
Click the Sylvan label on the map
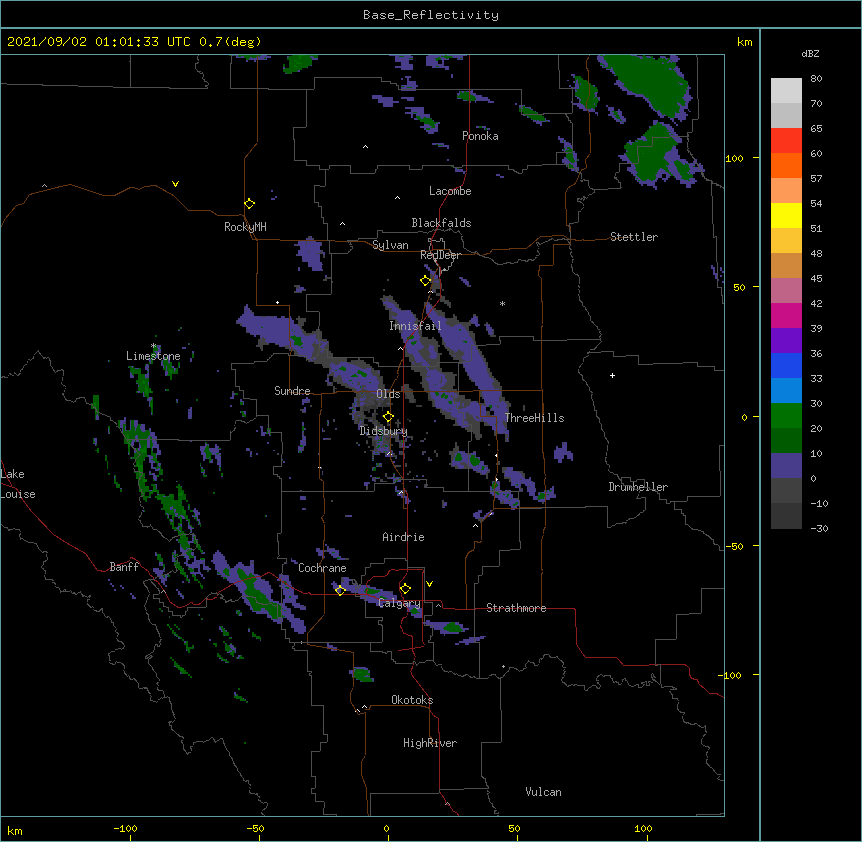(390, 245)
